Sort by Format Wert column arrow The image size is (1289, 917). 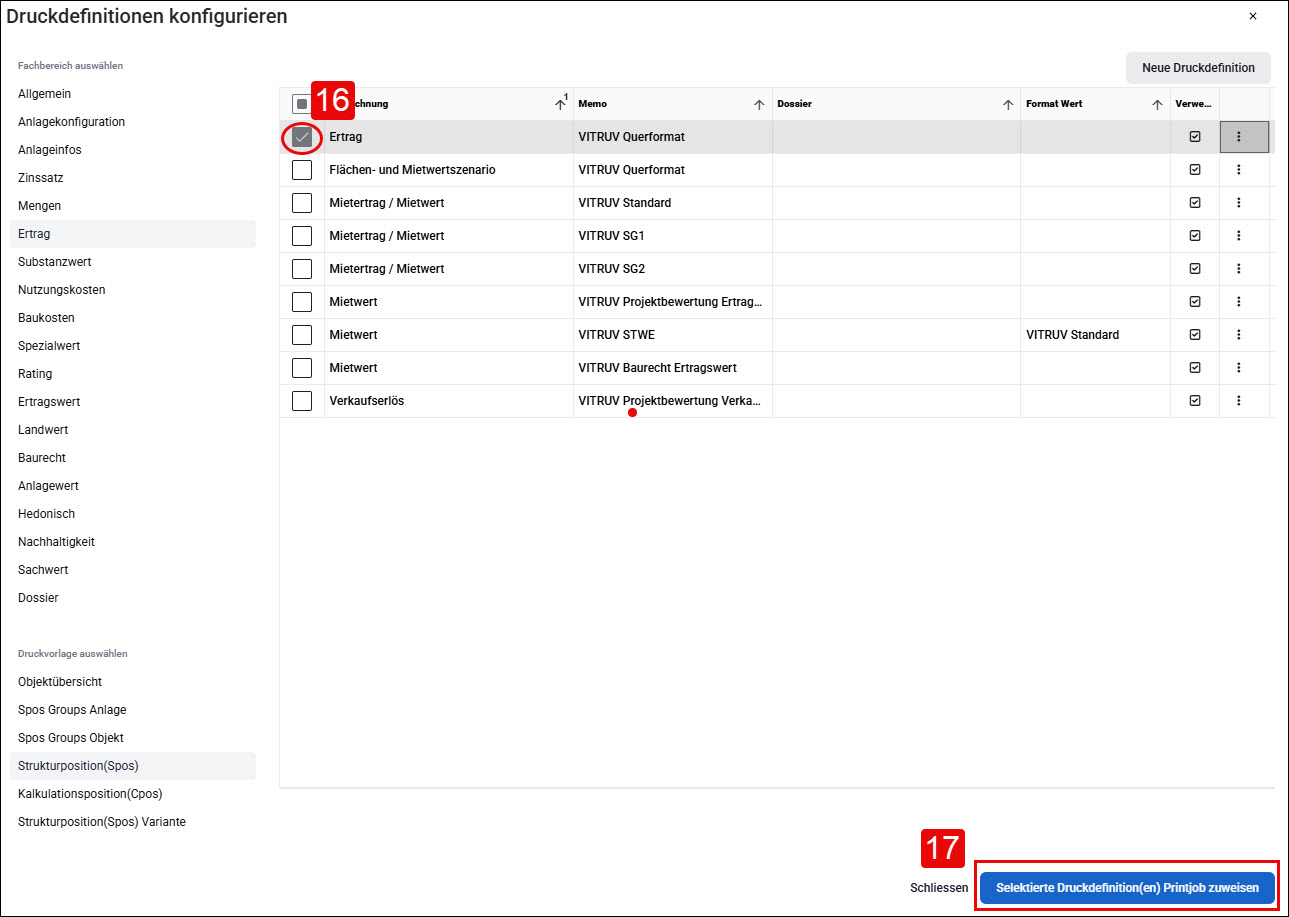(x=1158, y=104)
